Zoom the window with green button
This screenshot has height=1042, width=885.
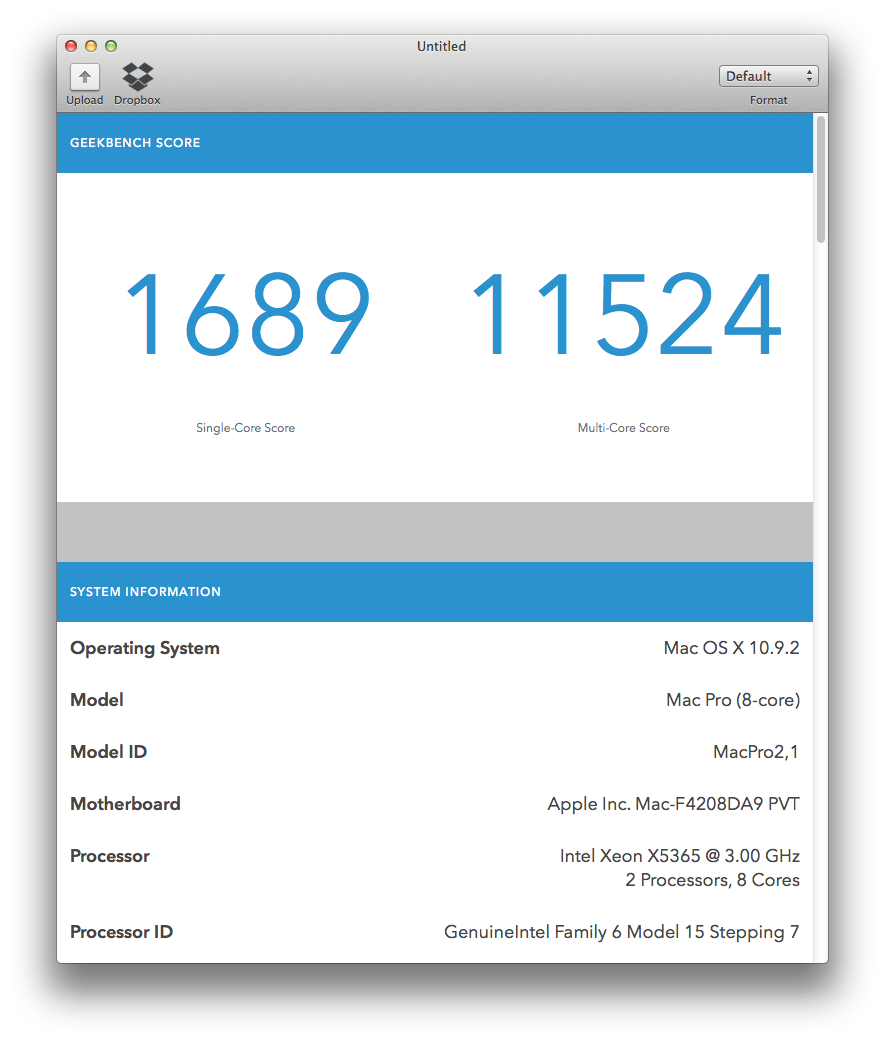pos(111,46)
